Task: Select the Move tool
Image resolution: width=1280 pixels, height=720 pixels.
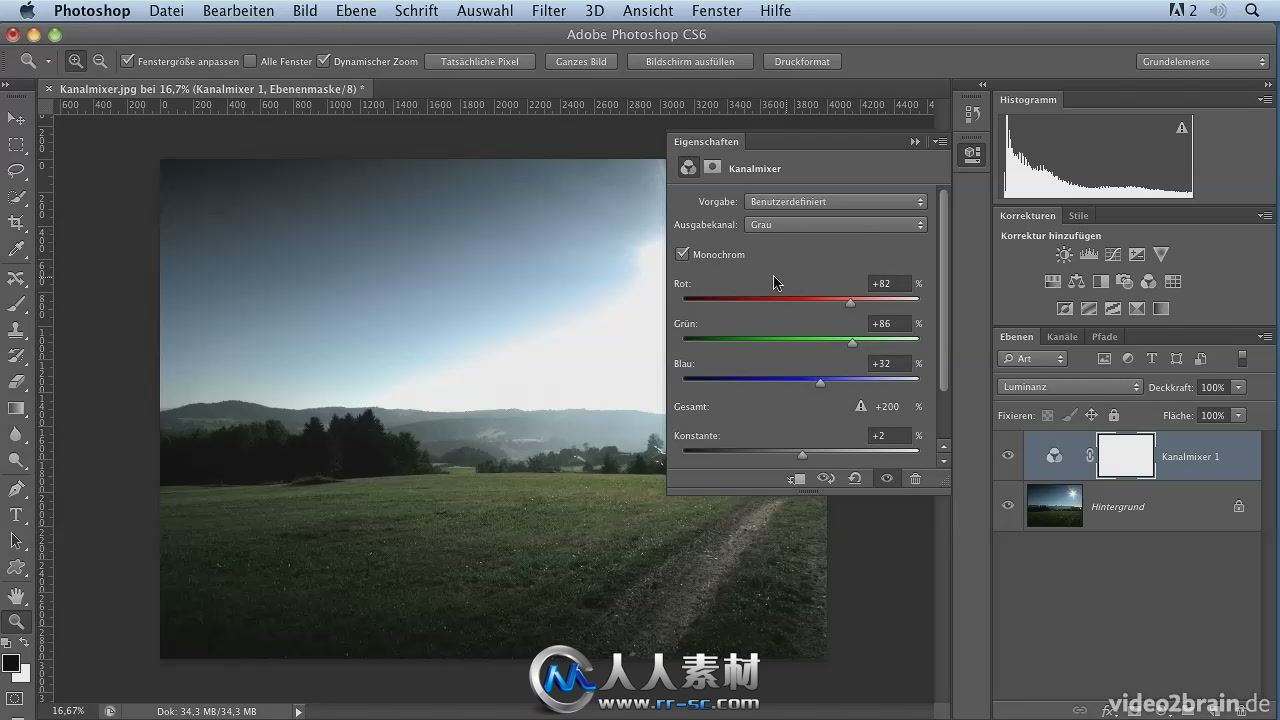Action: point(16,119)
